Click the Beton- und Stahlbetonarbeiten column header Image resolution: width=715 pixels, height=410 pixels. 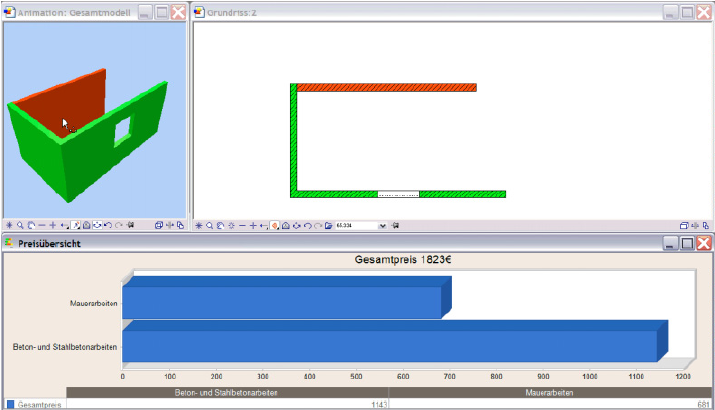pyautogui.click(x=227, y=393)
